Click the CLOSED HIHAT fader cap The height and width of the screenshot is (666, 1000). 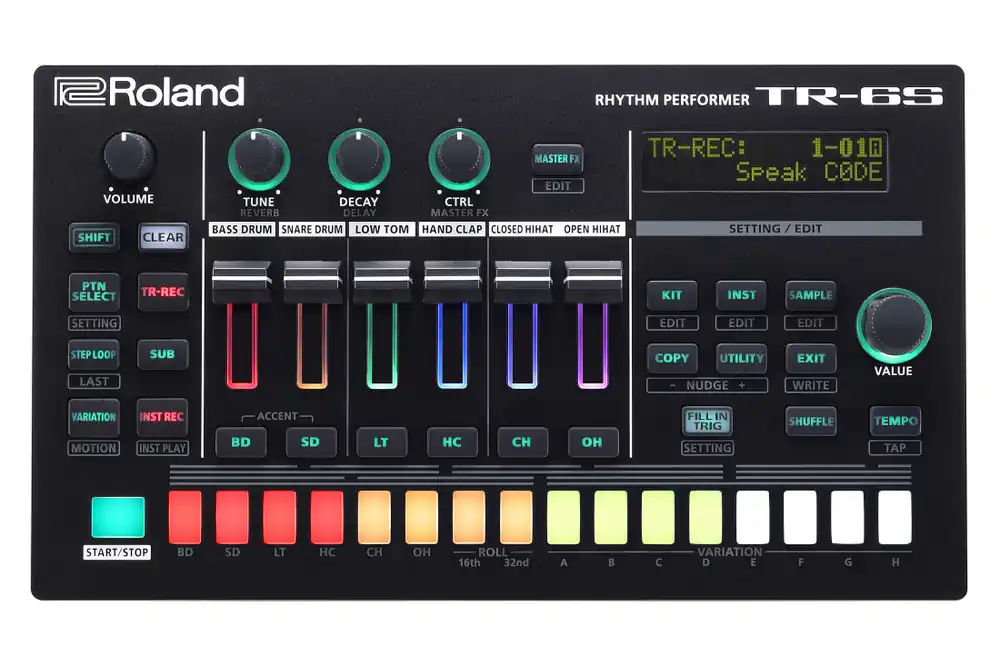(x=523, y=281)
